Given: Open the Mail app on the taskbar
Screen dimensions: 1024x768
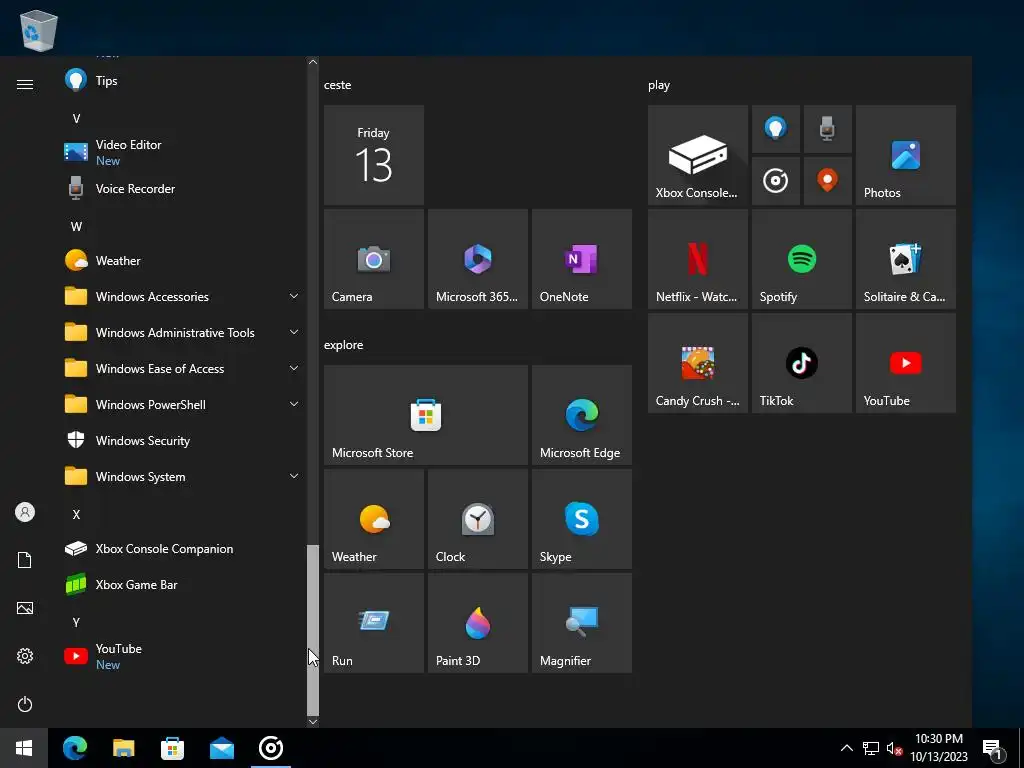Looking at the screenshot, I should [x=221, y=748].
